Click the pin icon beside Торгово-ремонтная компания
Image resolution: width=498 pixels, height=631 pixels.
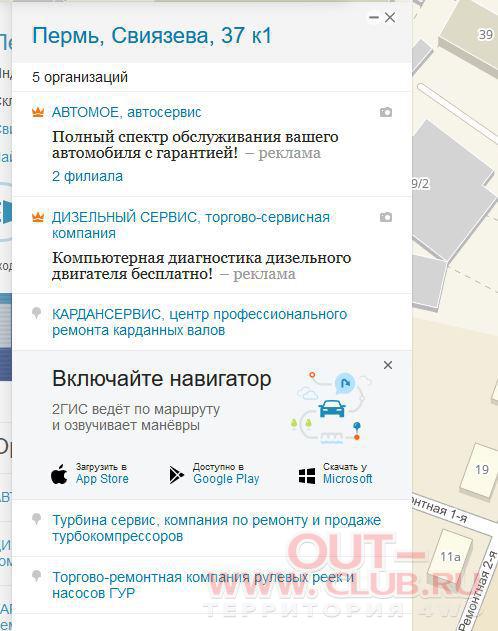coord(37,576)
